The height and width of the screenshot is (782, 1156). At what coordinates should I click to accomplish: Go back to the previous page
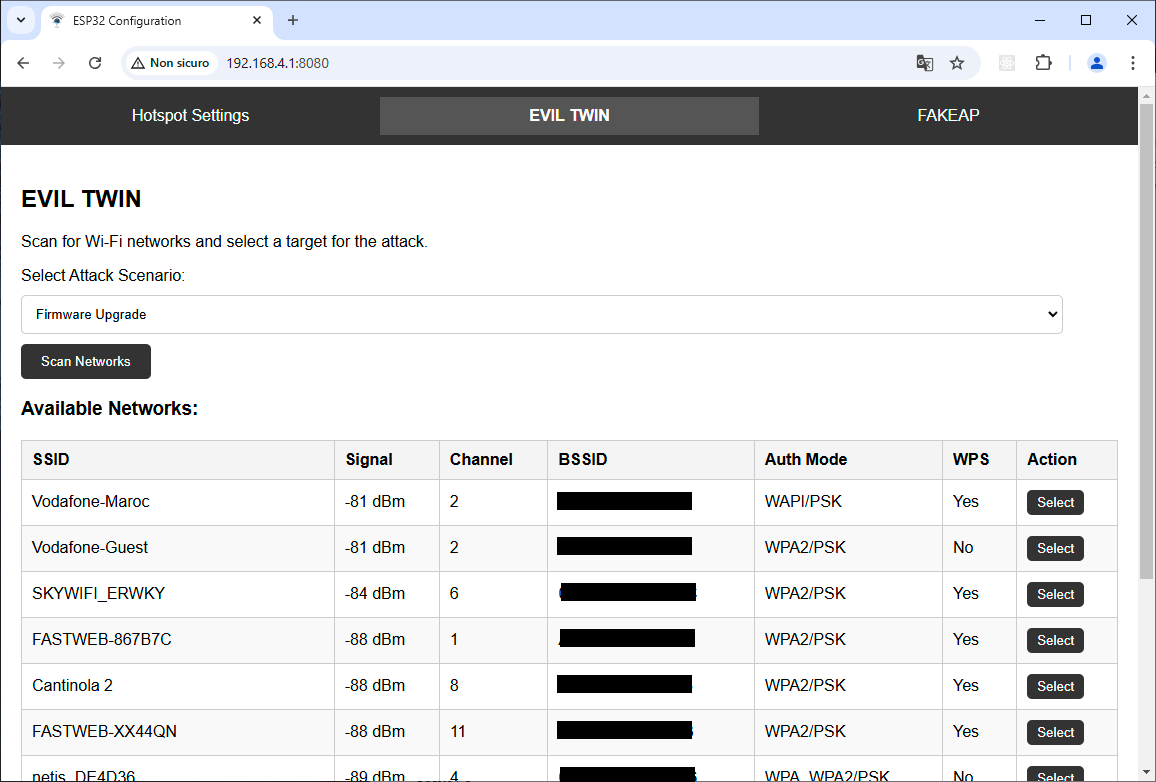(24, 63)
